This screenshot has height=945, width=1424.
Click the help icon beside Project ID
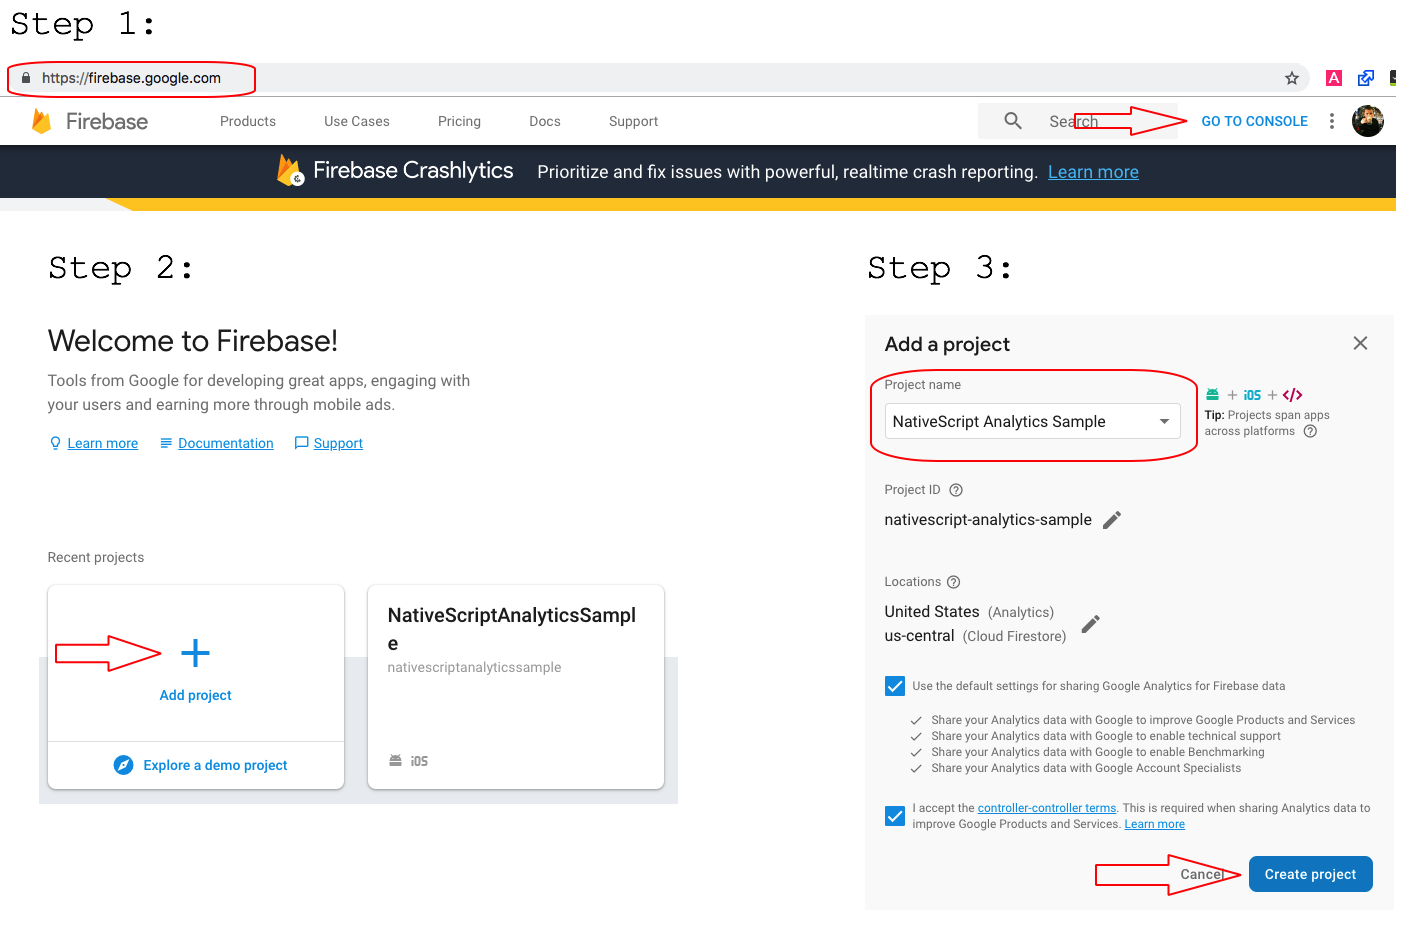coord(955,490)
